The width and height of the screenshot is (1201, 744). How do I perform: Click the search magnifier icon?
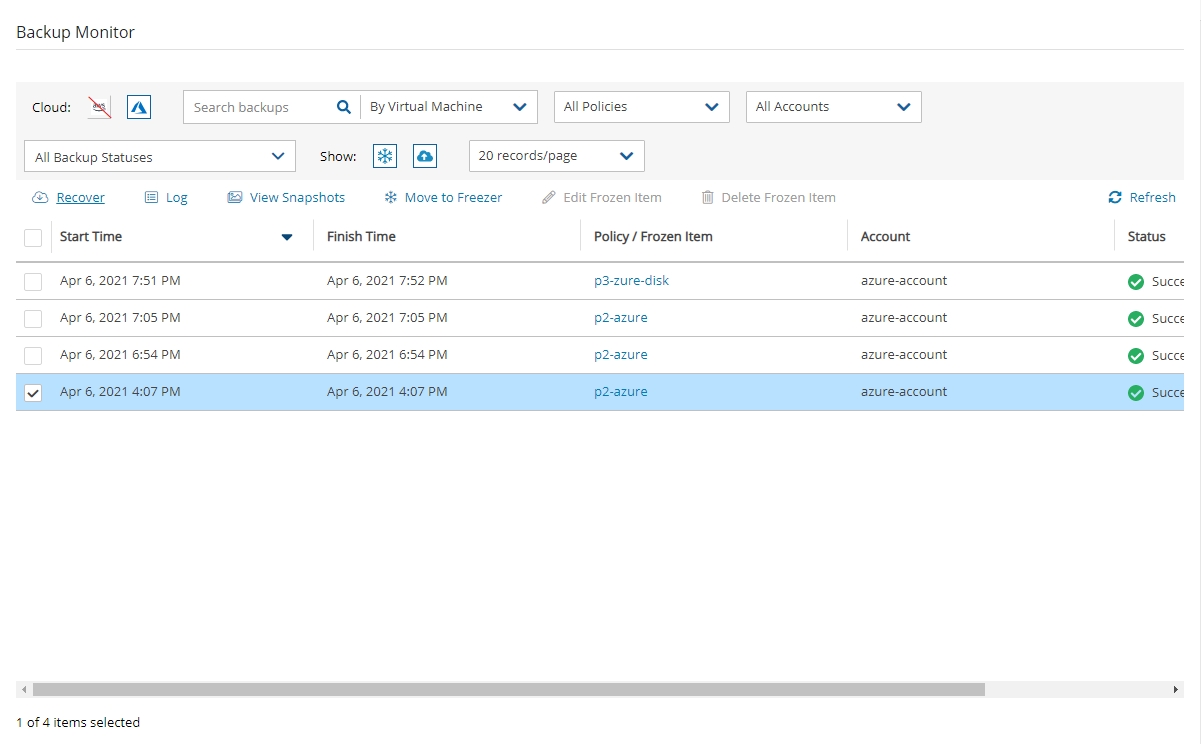(x=343, y=107)
